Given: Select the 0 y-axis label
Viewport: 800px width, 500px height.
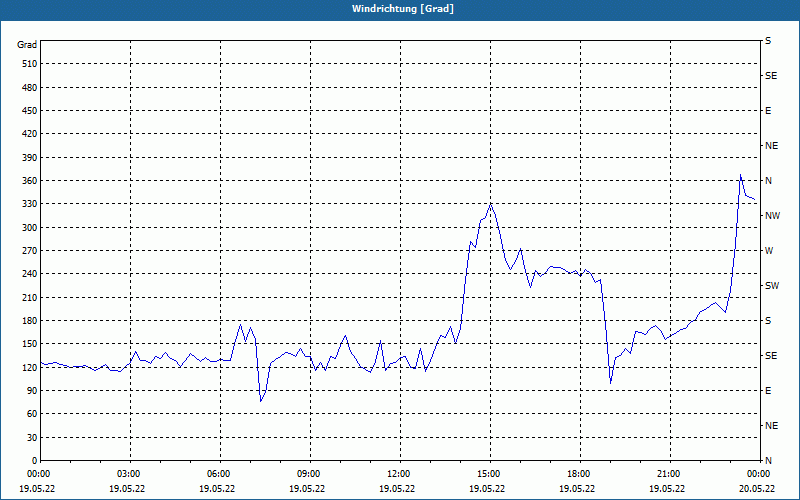Looking at the screenshot, I should [34, 461].
